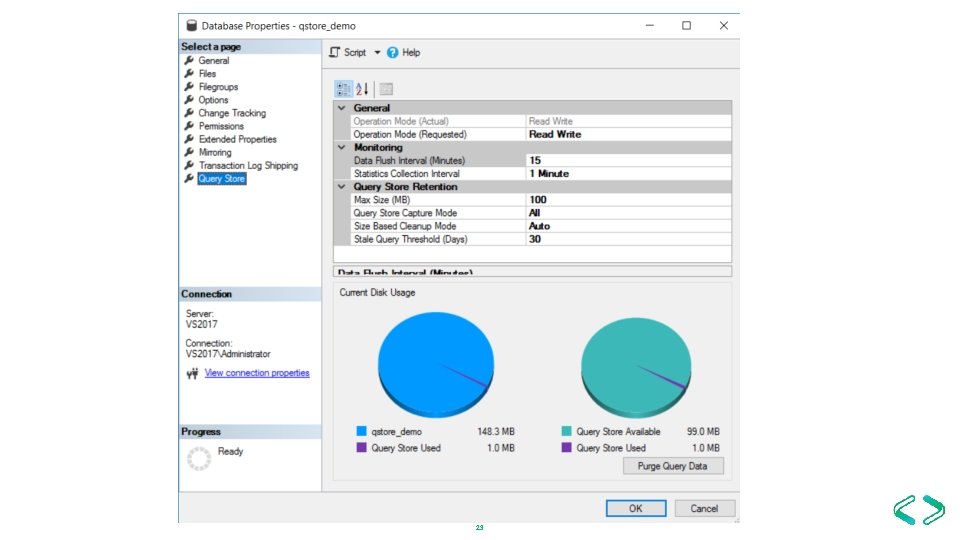Viewport: 960px width, 540px height.
Task: Click the wrench icon beside Mirroring
Action: point(189,152)
